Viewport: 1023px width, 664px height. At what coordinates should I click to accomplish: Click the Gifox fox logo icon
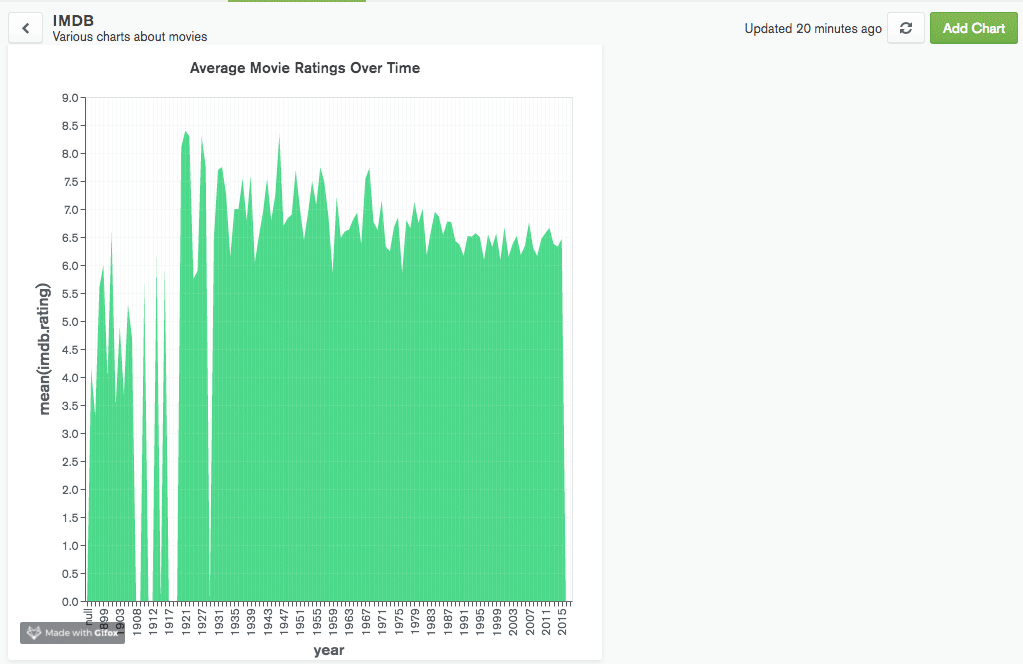(x=34, y=633)
